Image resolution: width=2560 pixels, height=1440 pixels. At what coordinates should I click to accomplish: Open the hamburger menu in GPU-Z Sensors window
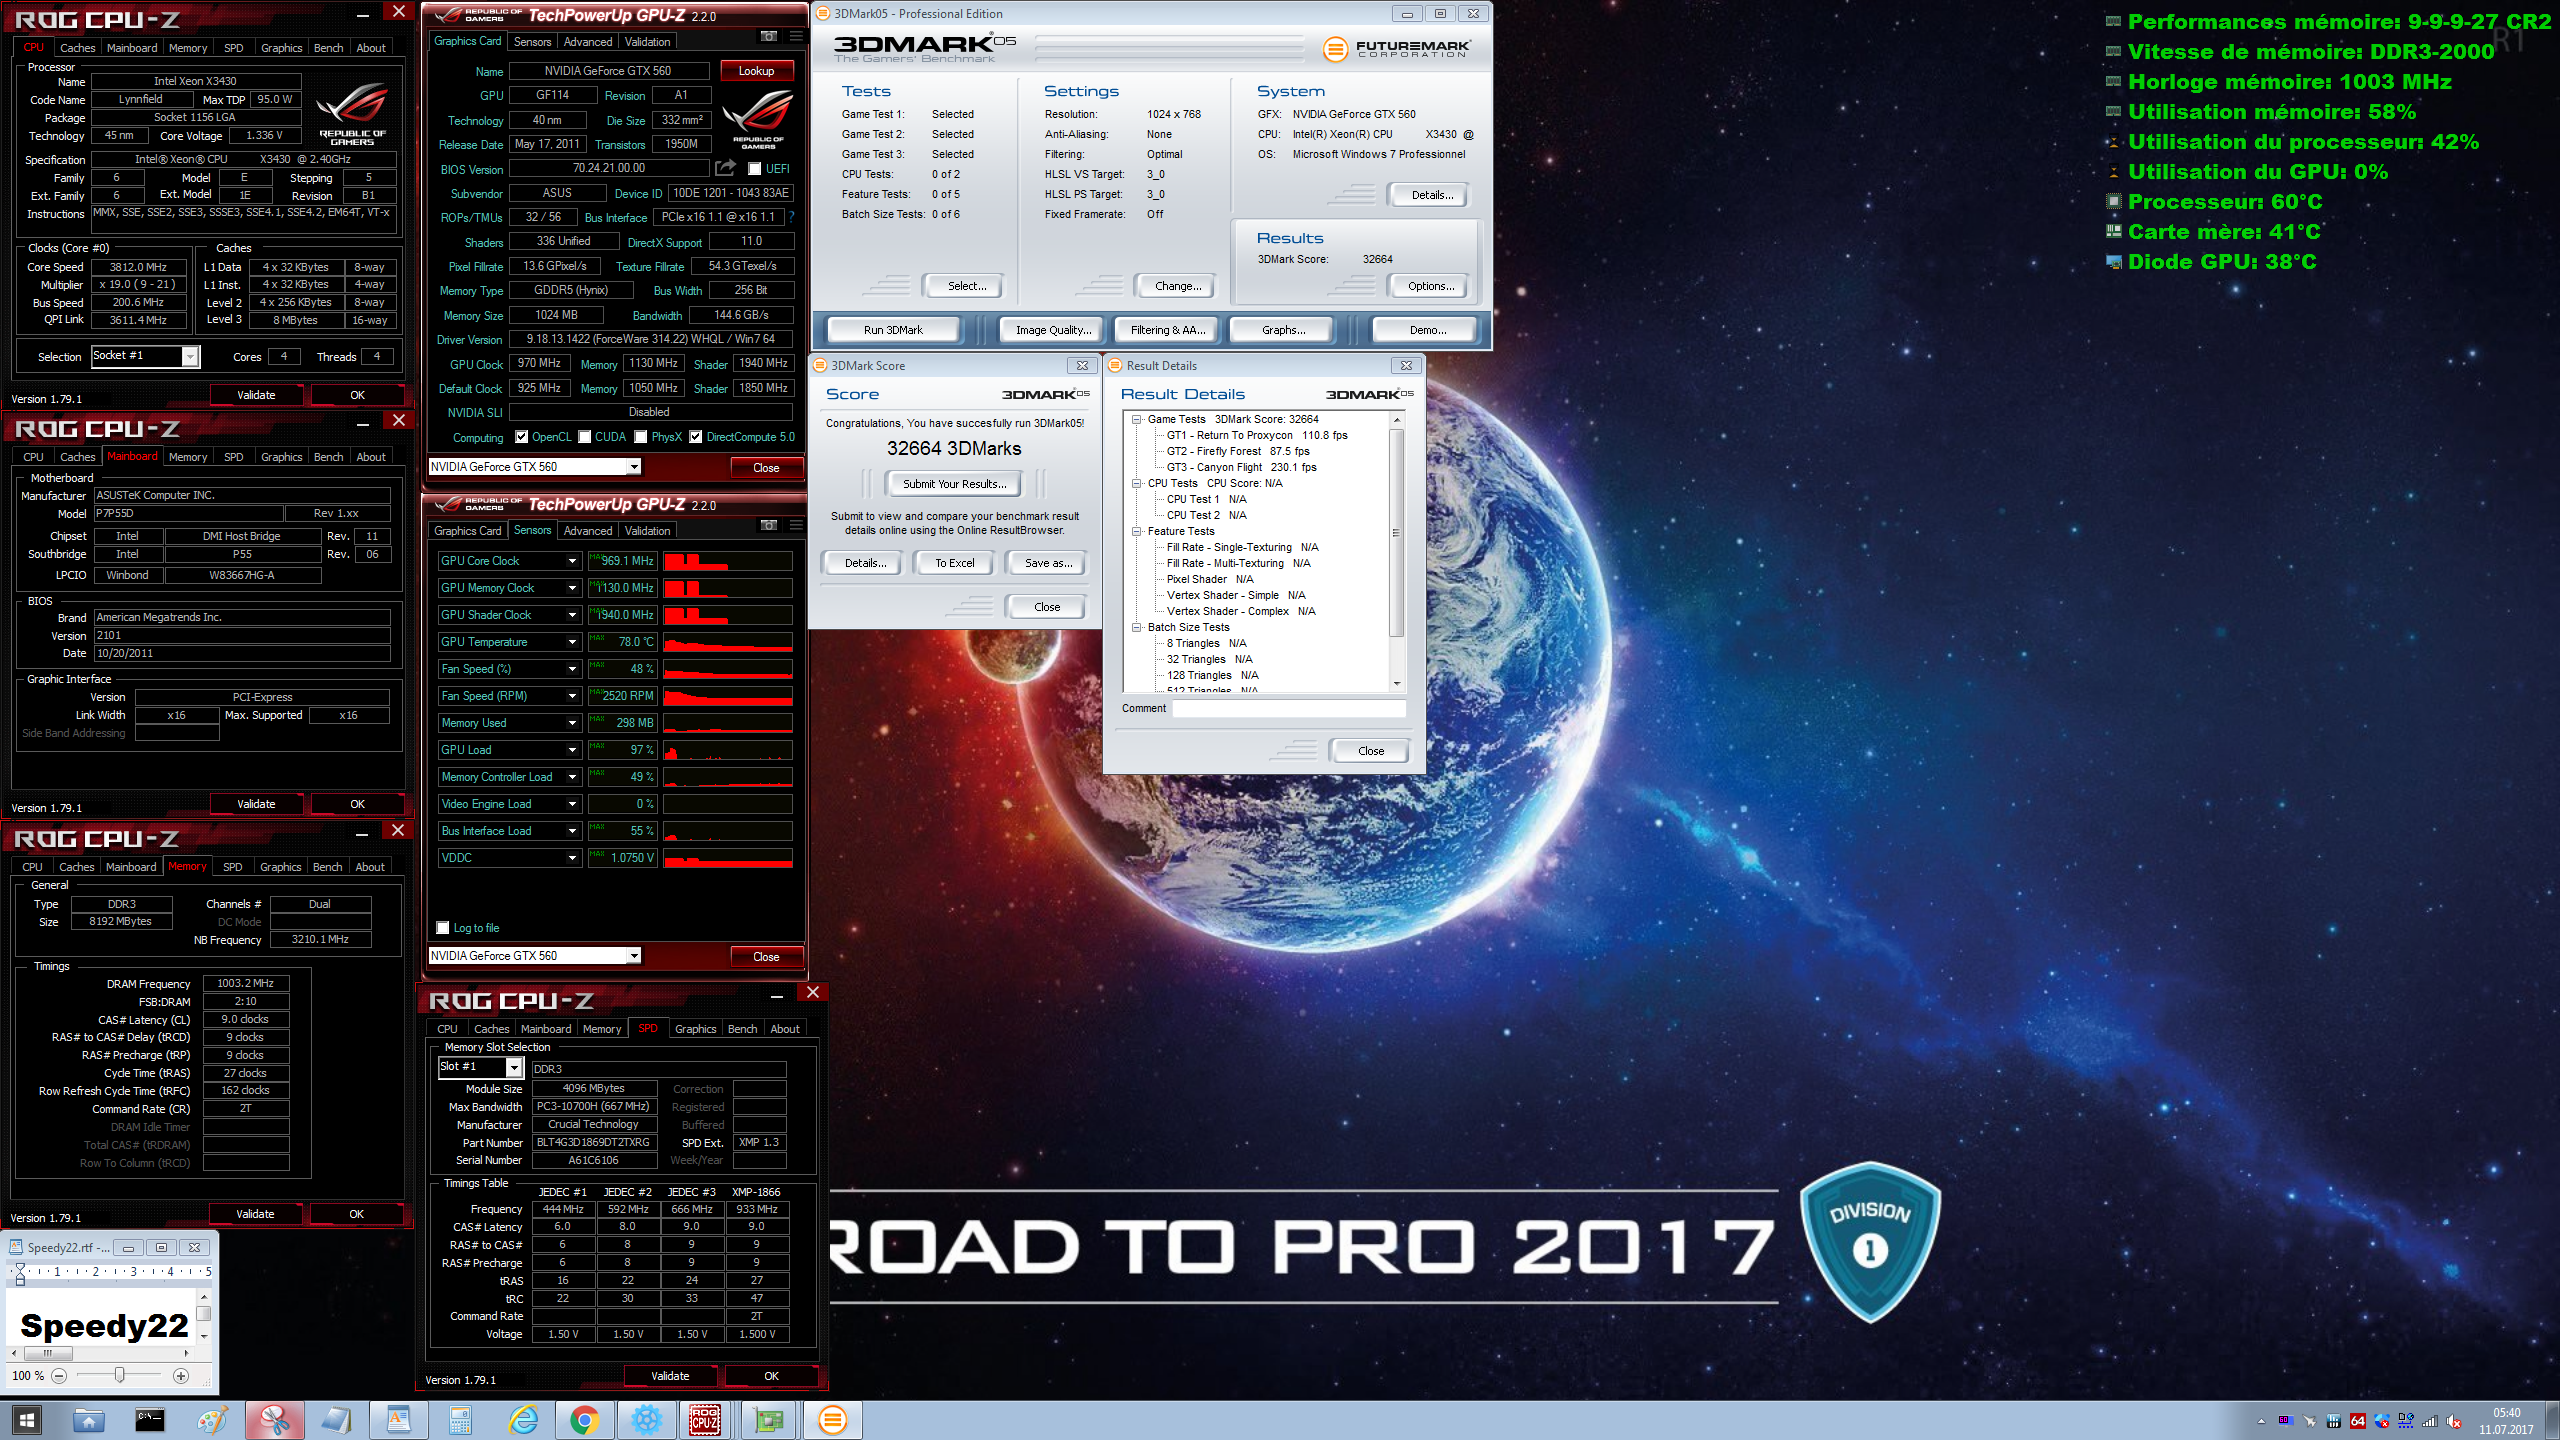tap(796, 526)
